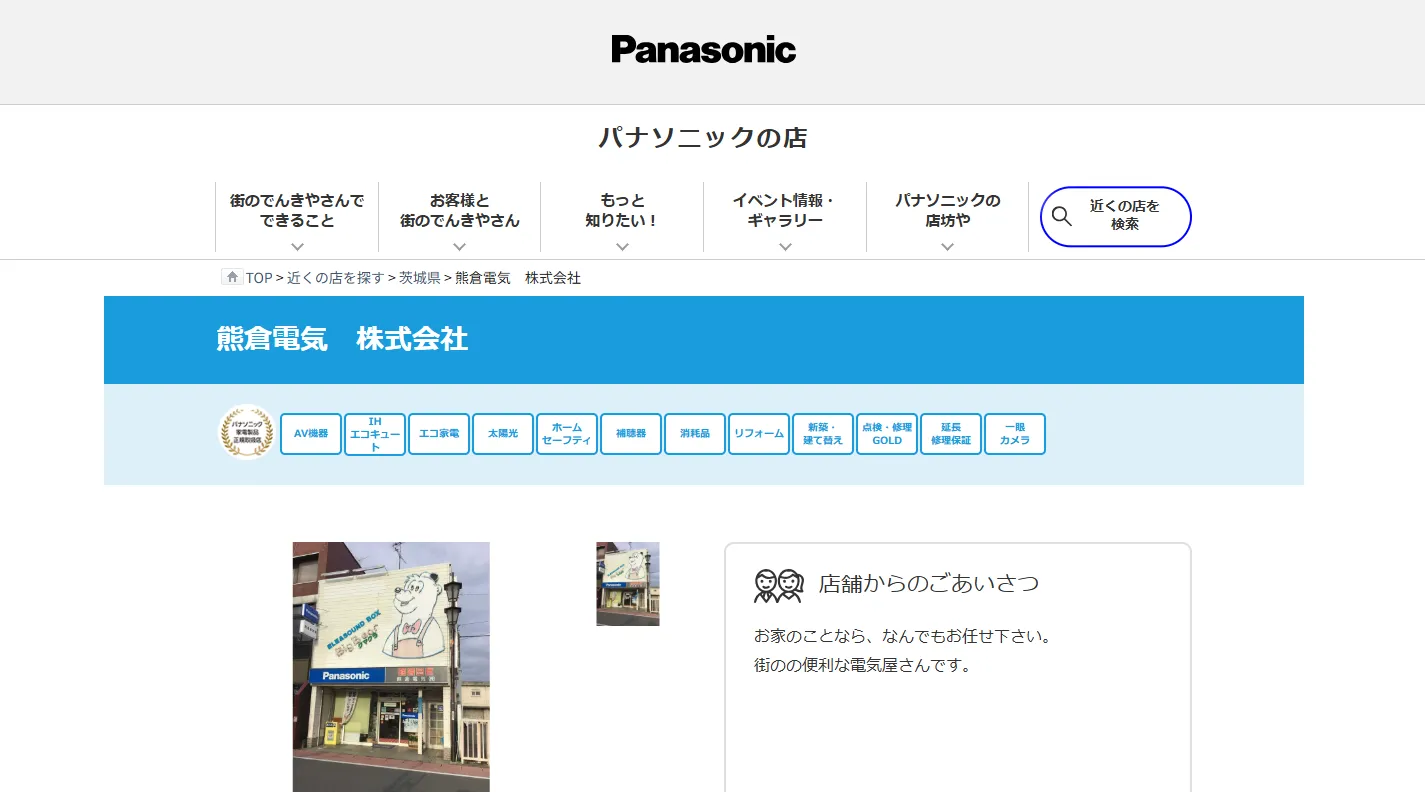This screenshot has height=792, width=1425.
Task: Click the 太陽光 service badge
Action: [503, 434]
